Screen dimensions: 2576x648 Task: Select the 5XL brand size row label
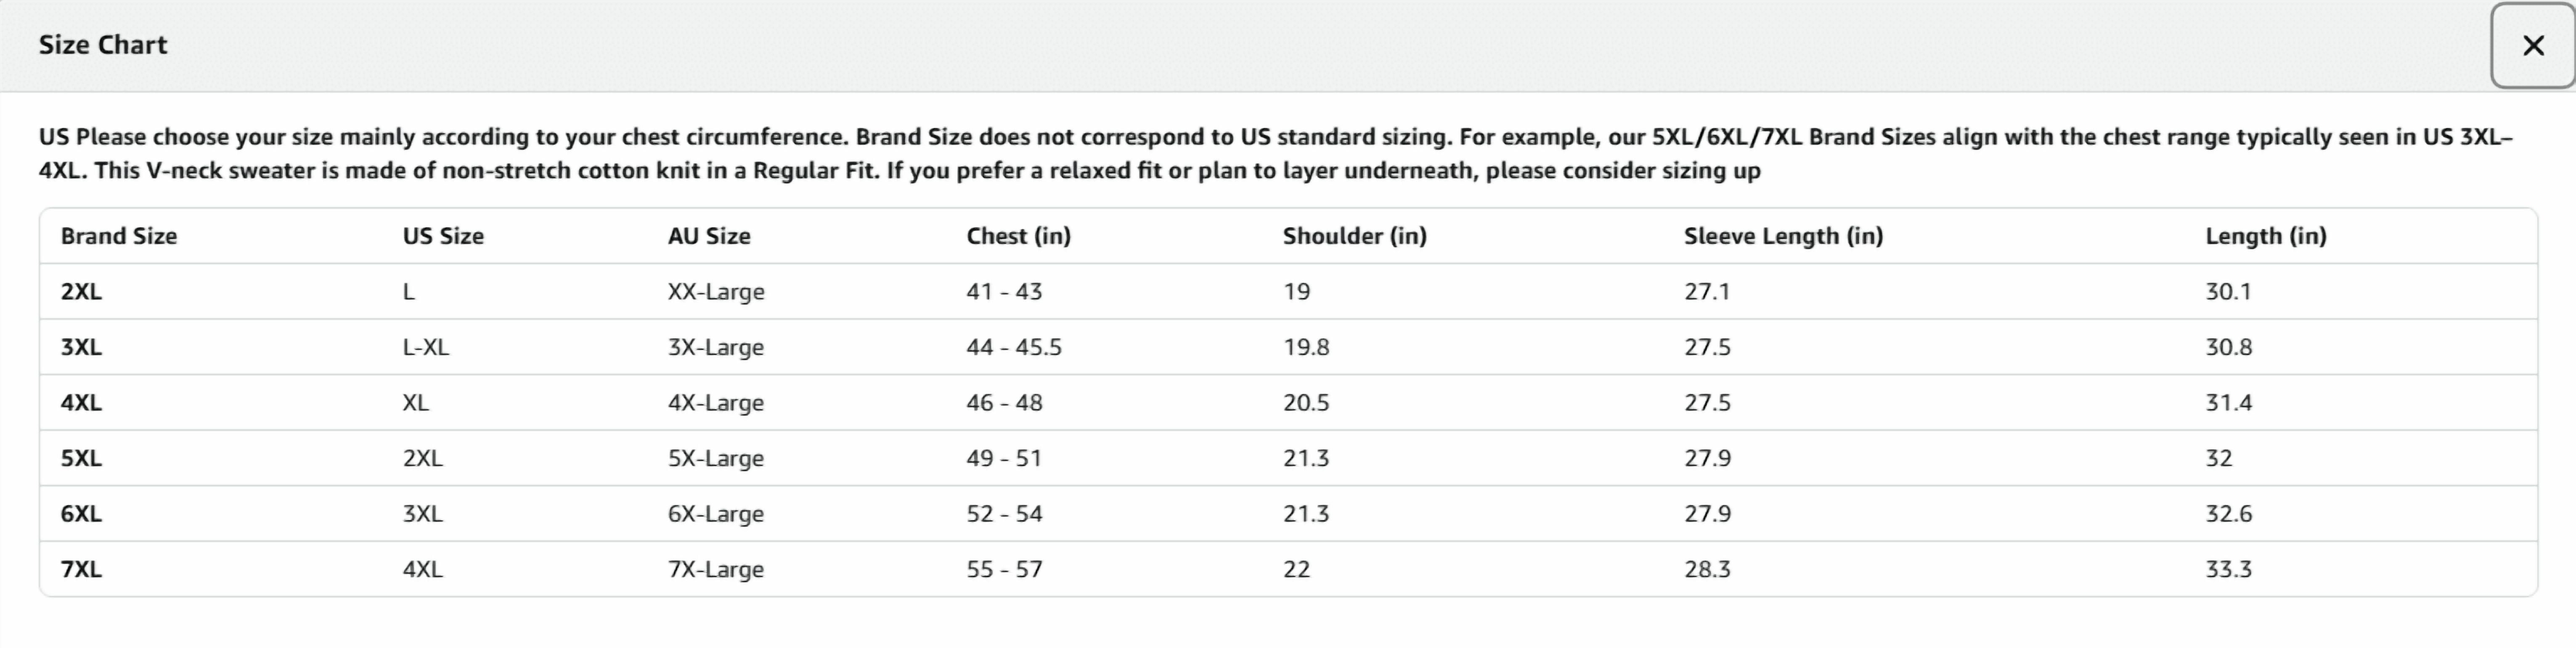81,458
